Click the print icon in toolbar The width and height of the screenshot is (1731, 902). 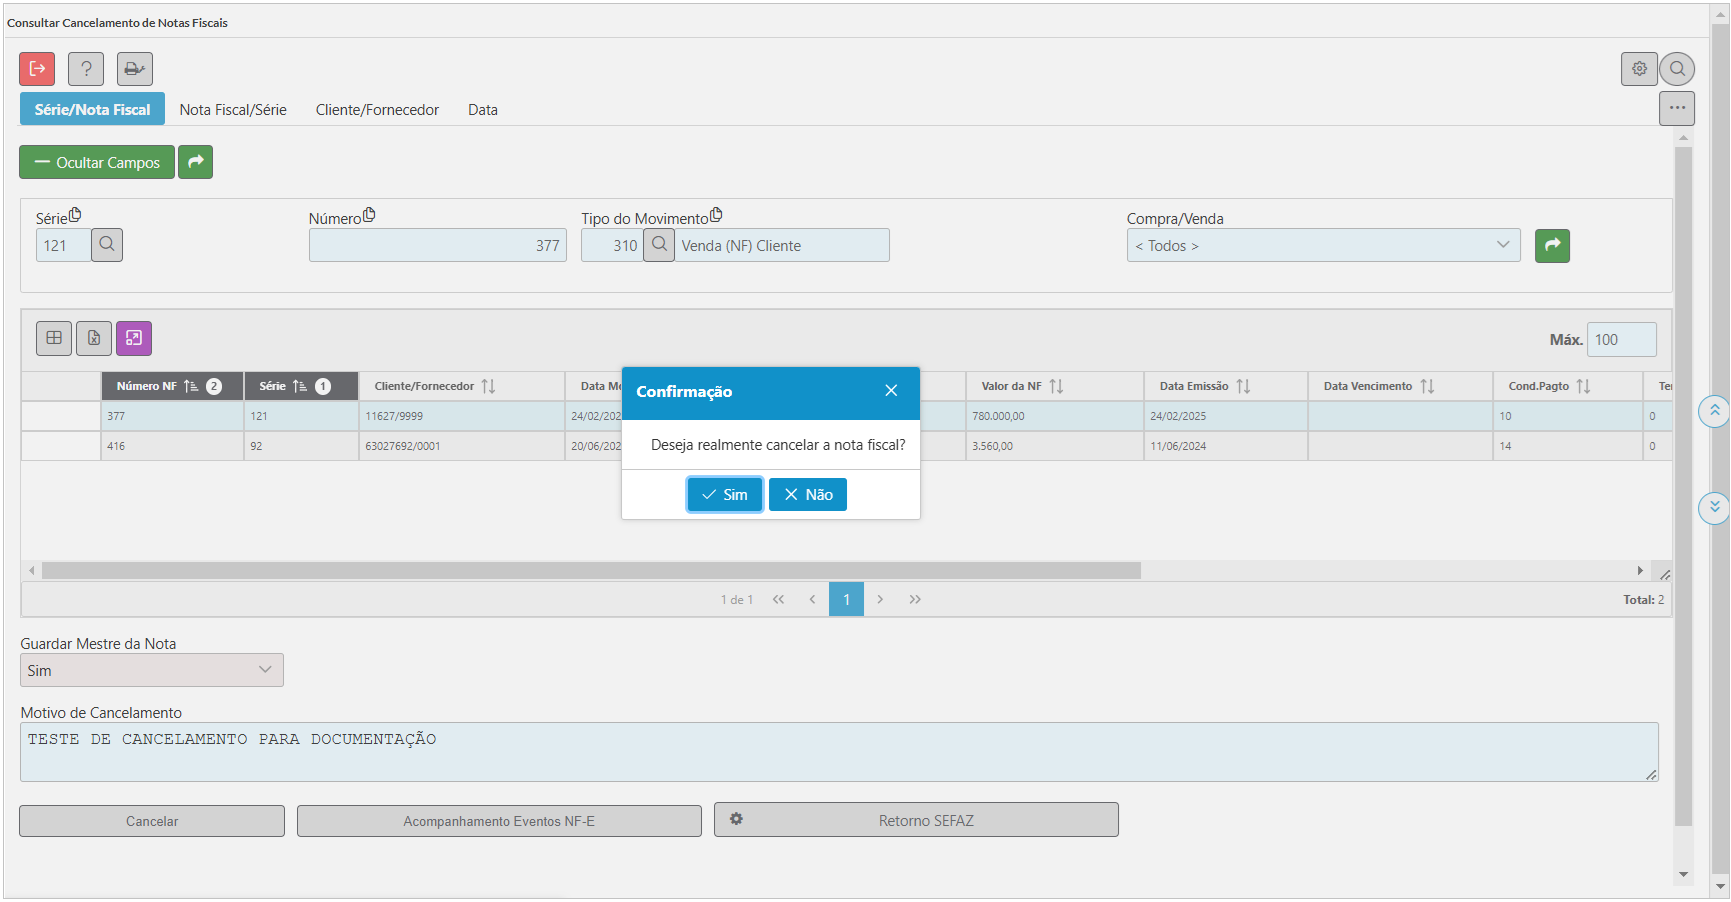pyautogui.click(x=134, y=69)
